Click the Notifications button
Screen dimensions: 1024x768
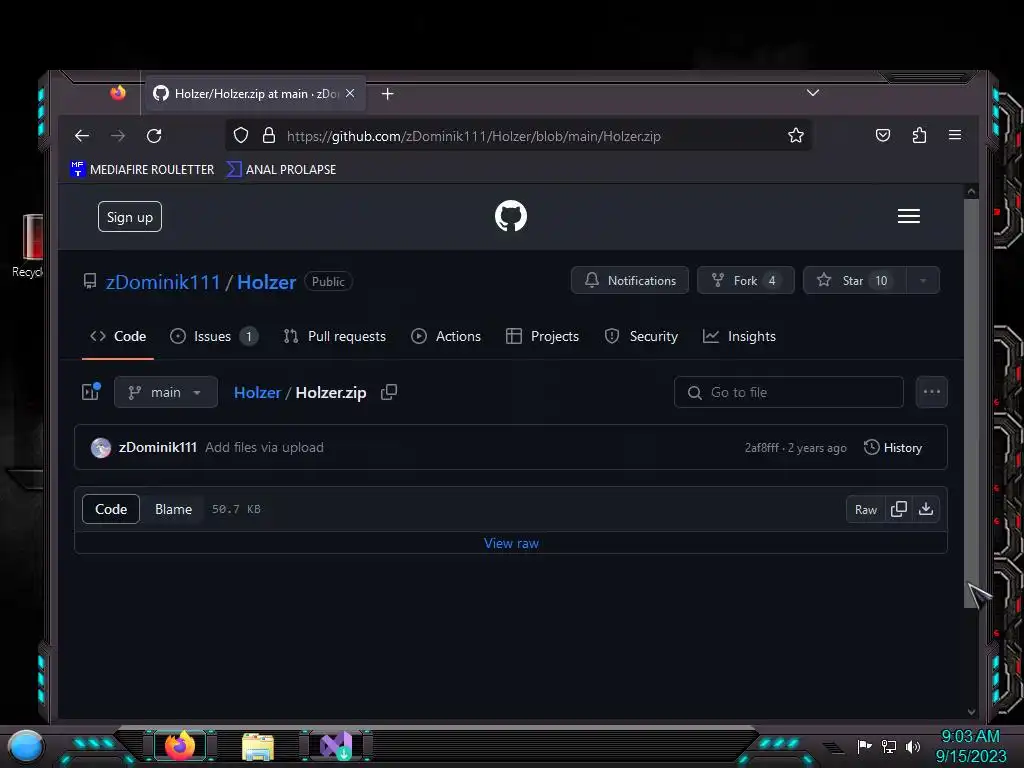coord(630,280)
